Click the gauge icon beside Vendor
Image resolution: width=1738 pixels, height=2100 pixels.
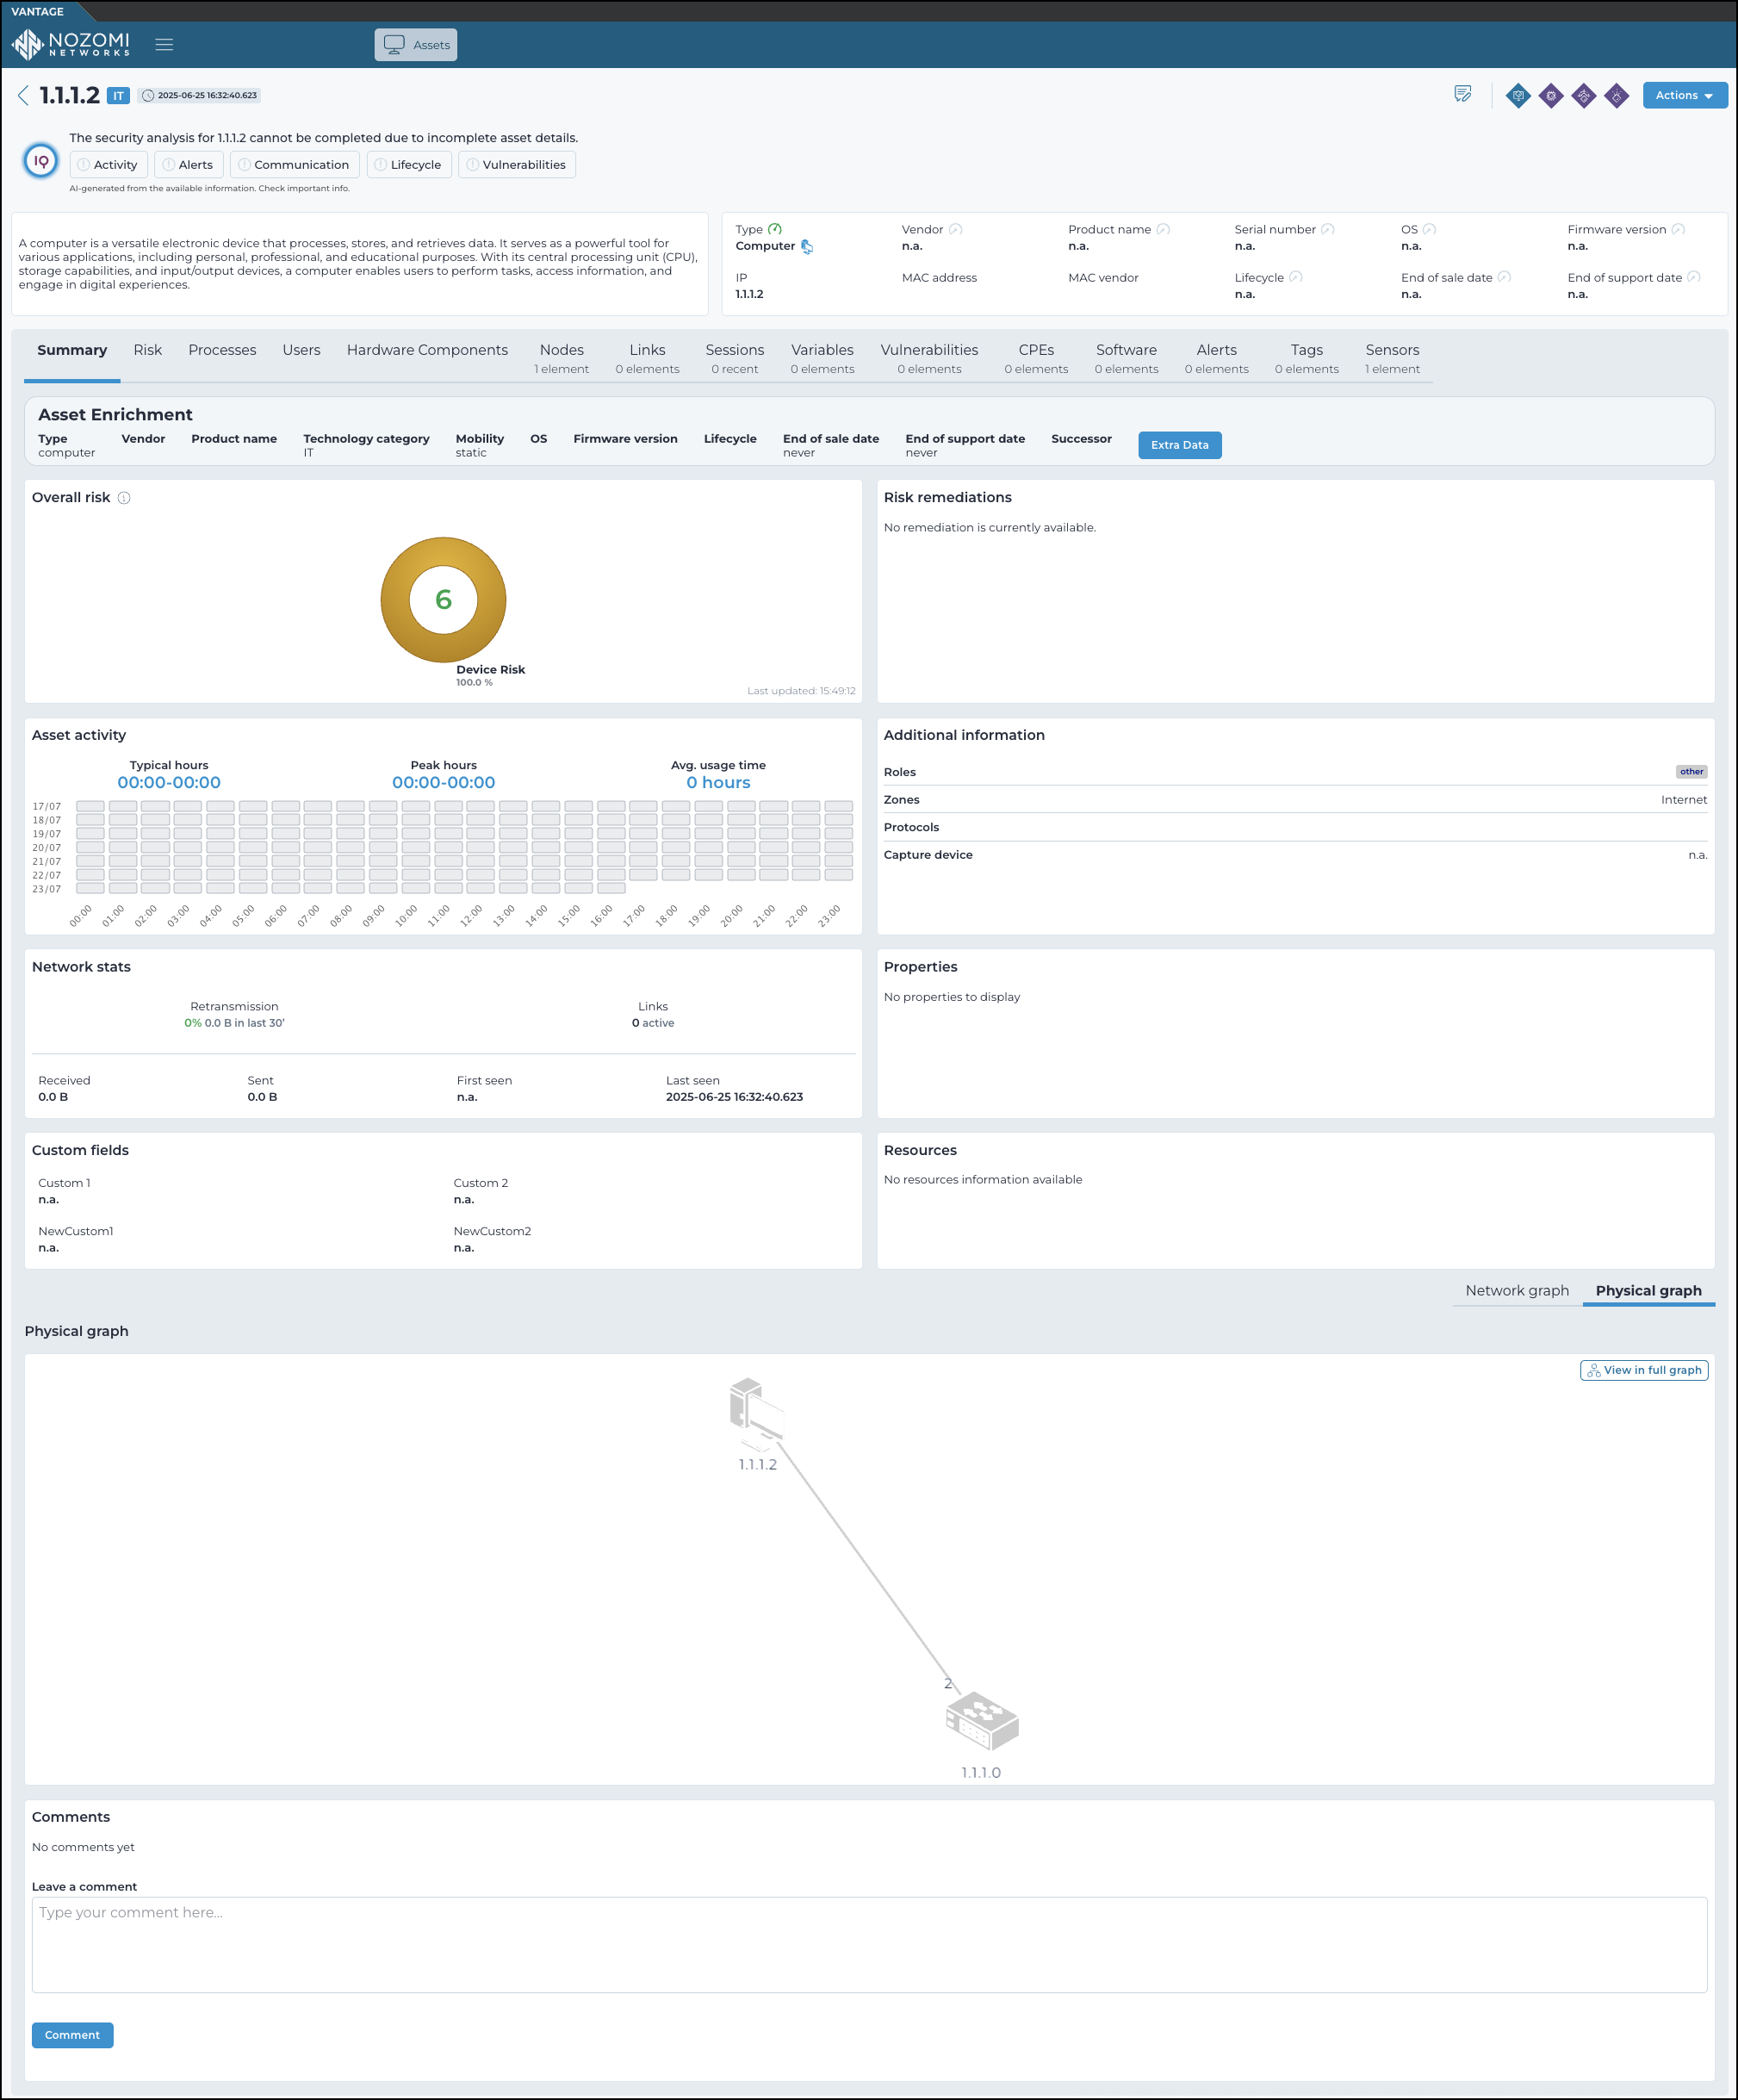[x=955, y=229]
